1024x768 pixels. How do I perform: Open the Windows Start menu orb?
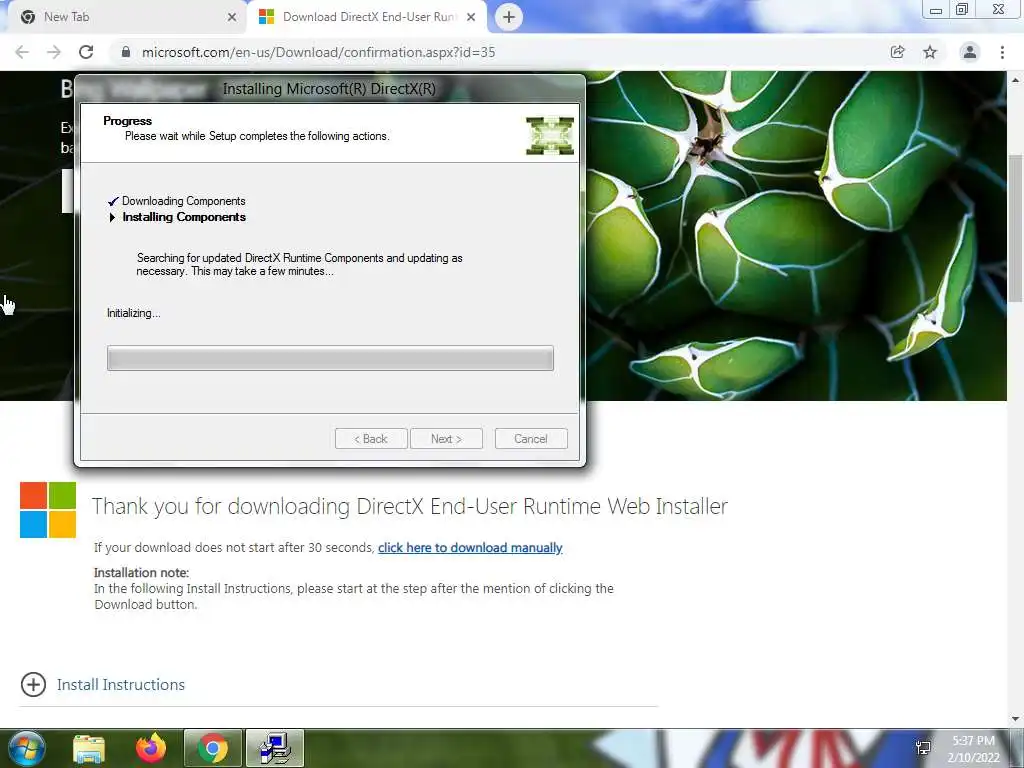[27, 748]
